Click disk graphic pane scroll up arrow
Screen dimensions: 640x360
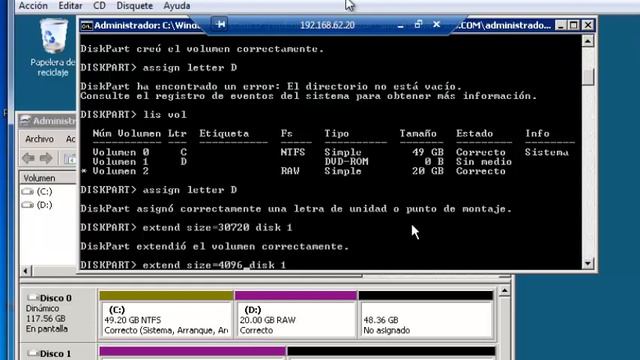(x=504, y=291)
